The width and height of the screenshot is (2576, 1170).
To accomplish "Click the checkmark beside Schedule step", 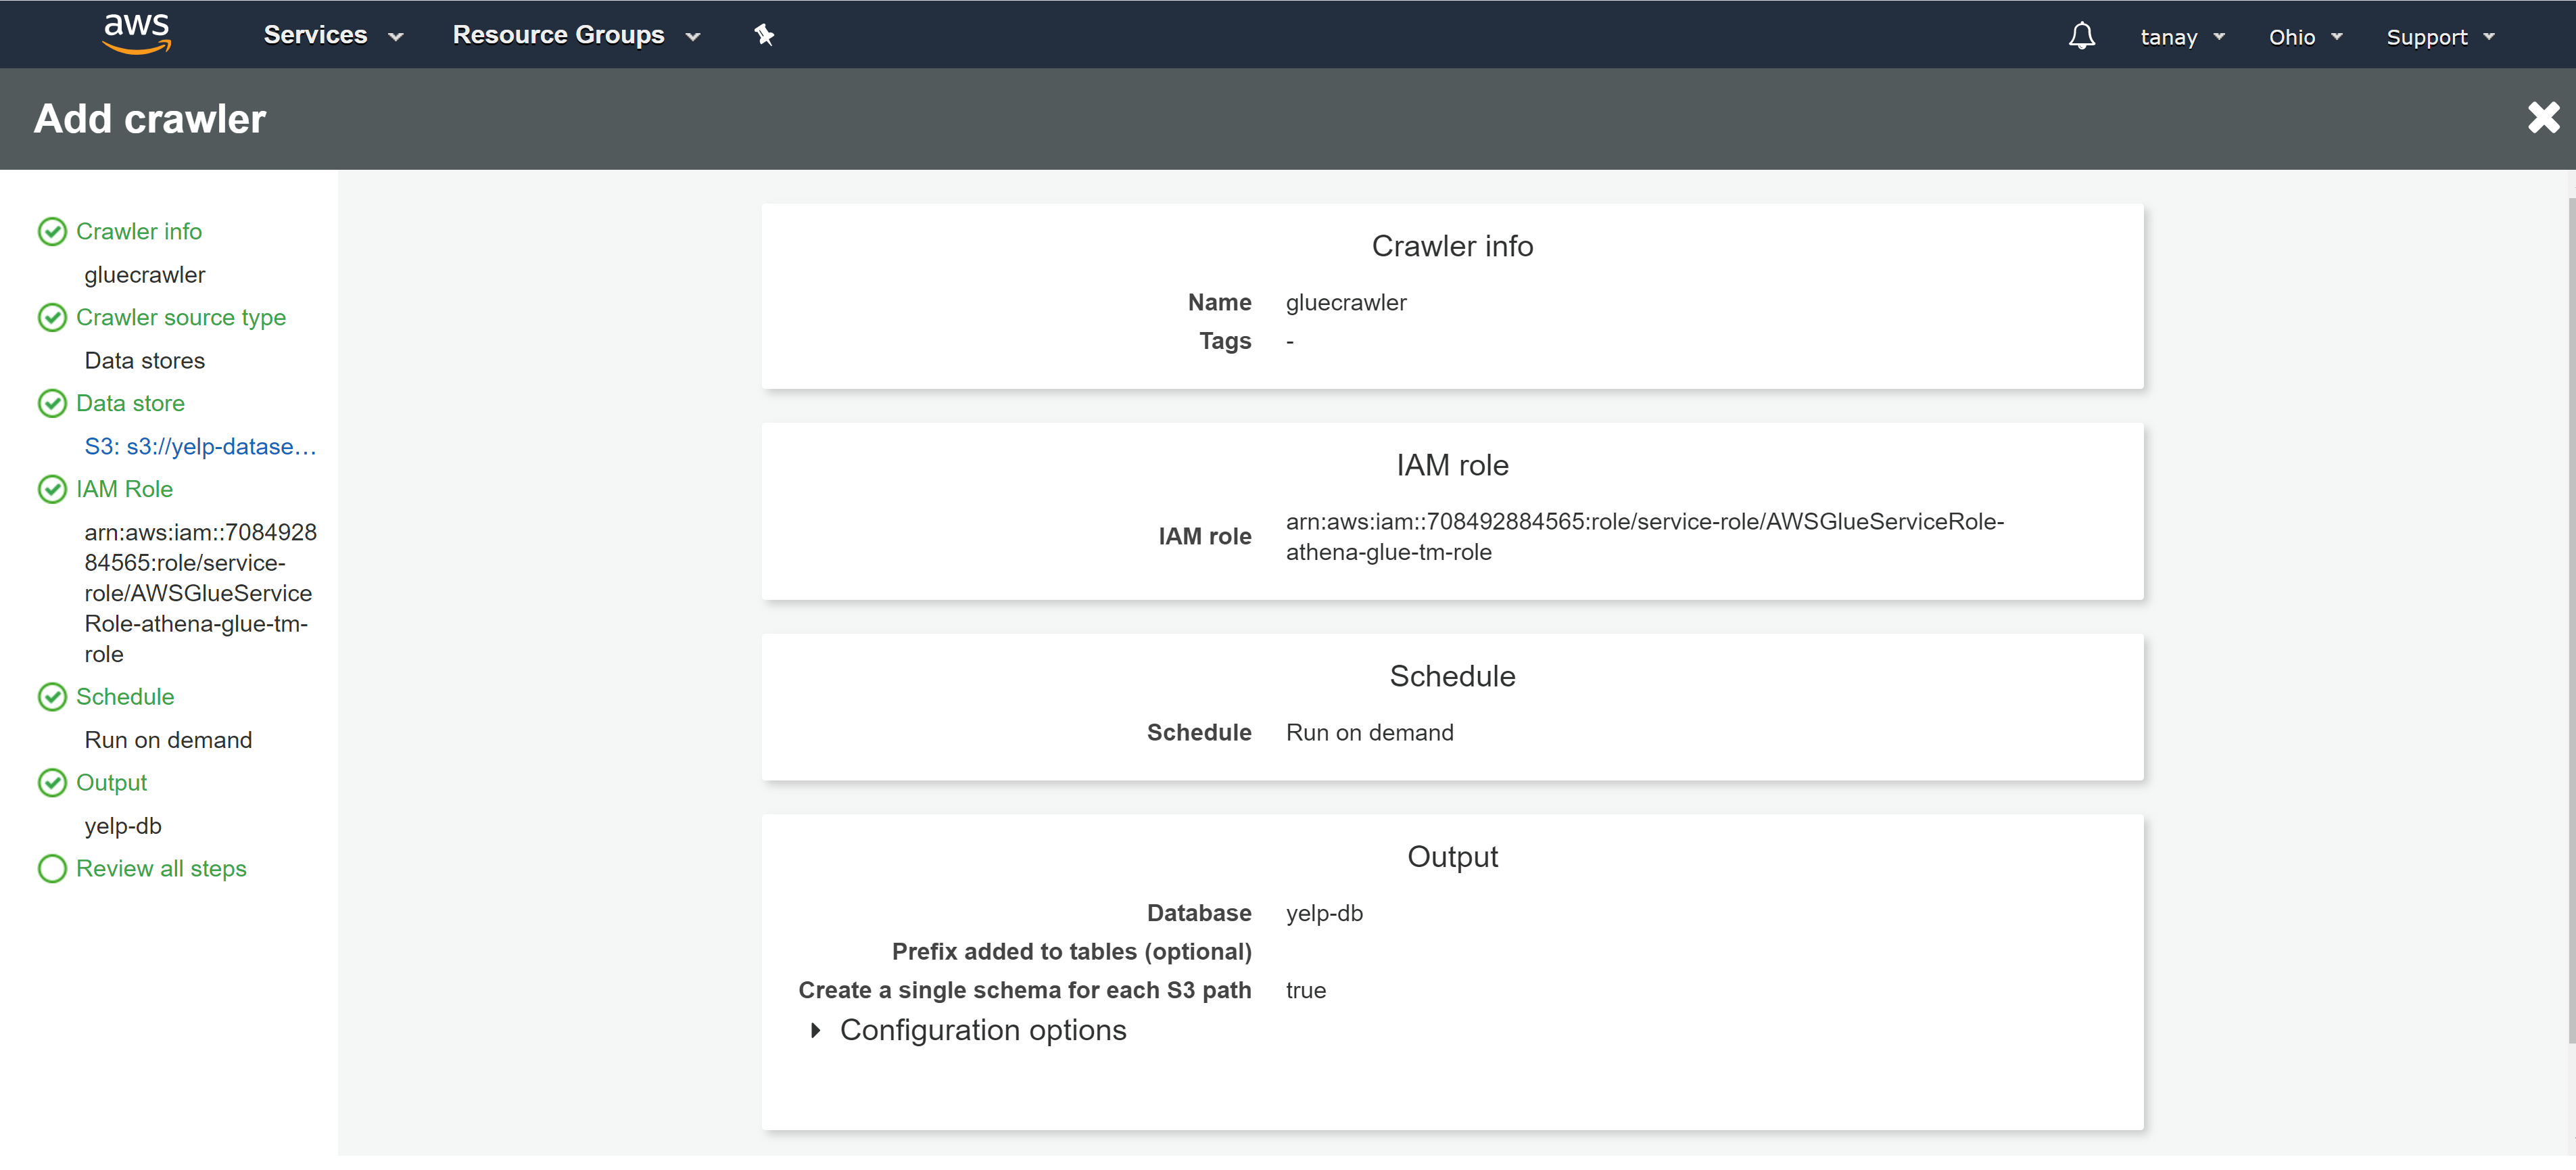I will pos(52,696).
